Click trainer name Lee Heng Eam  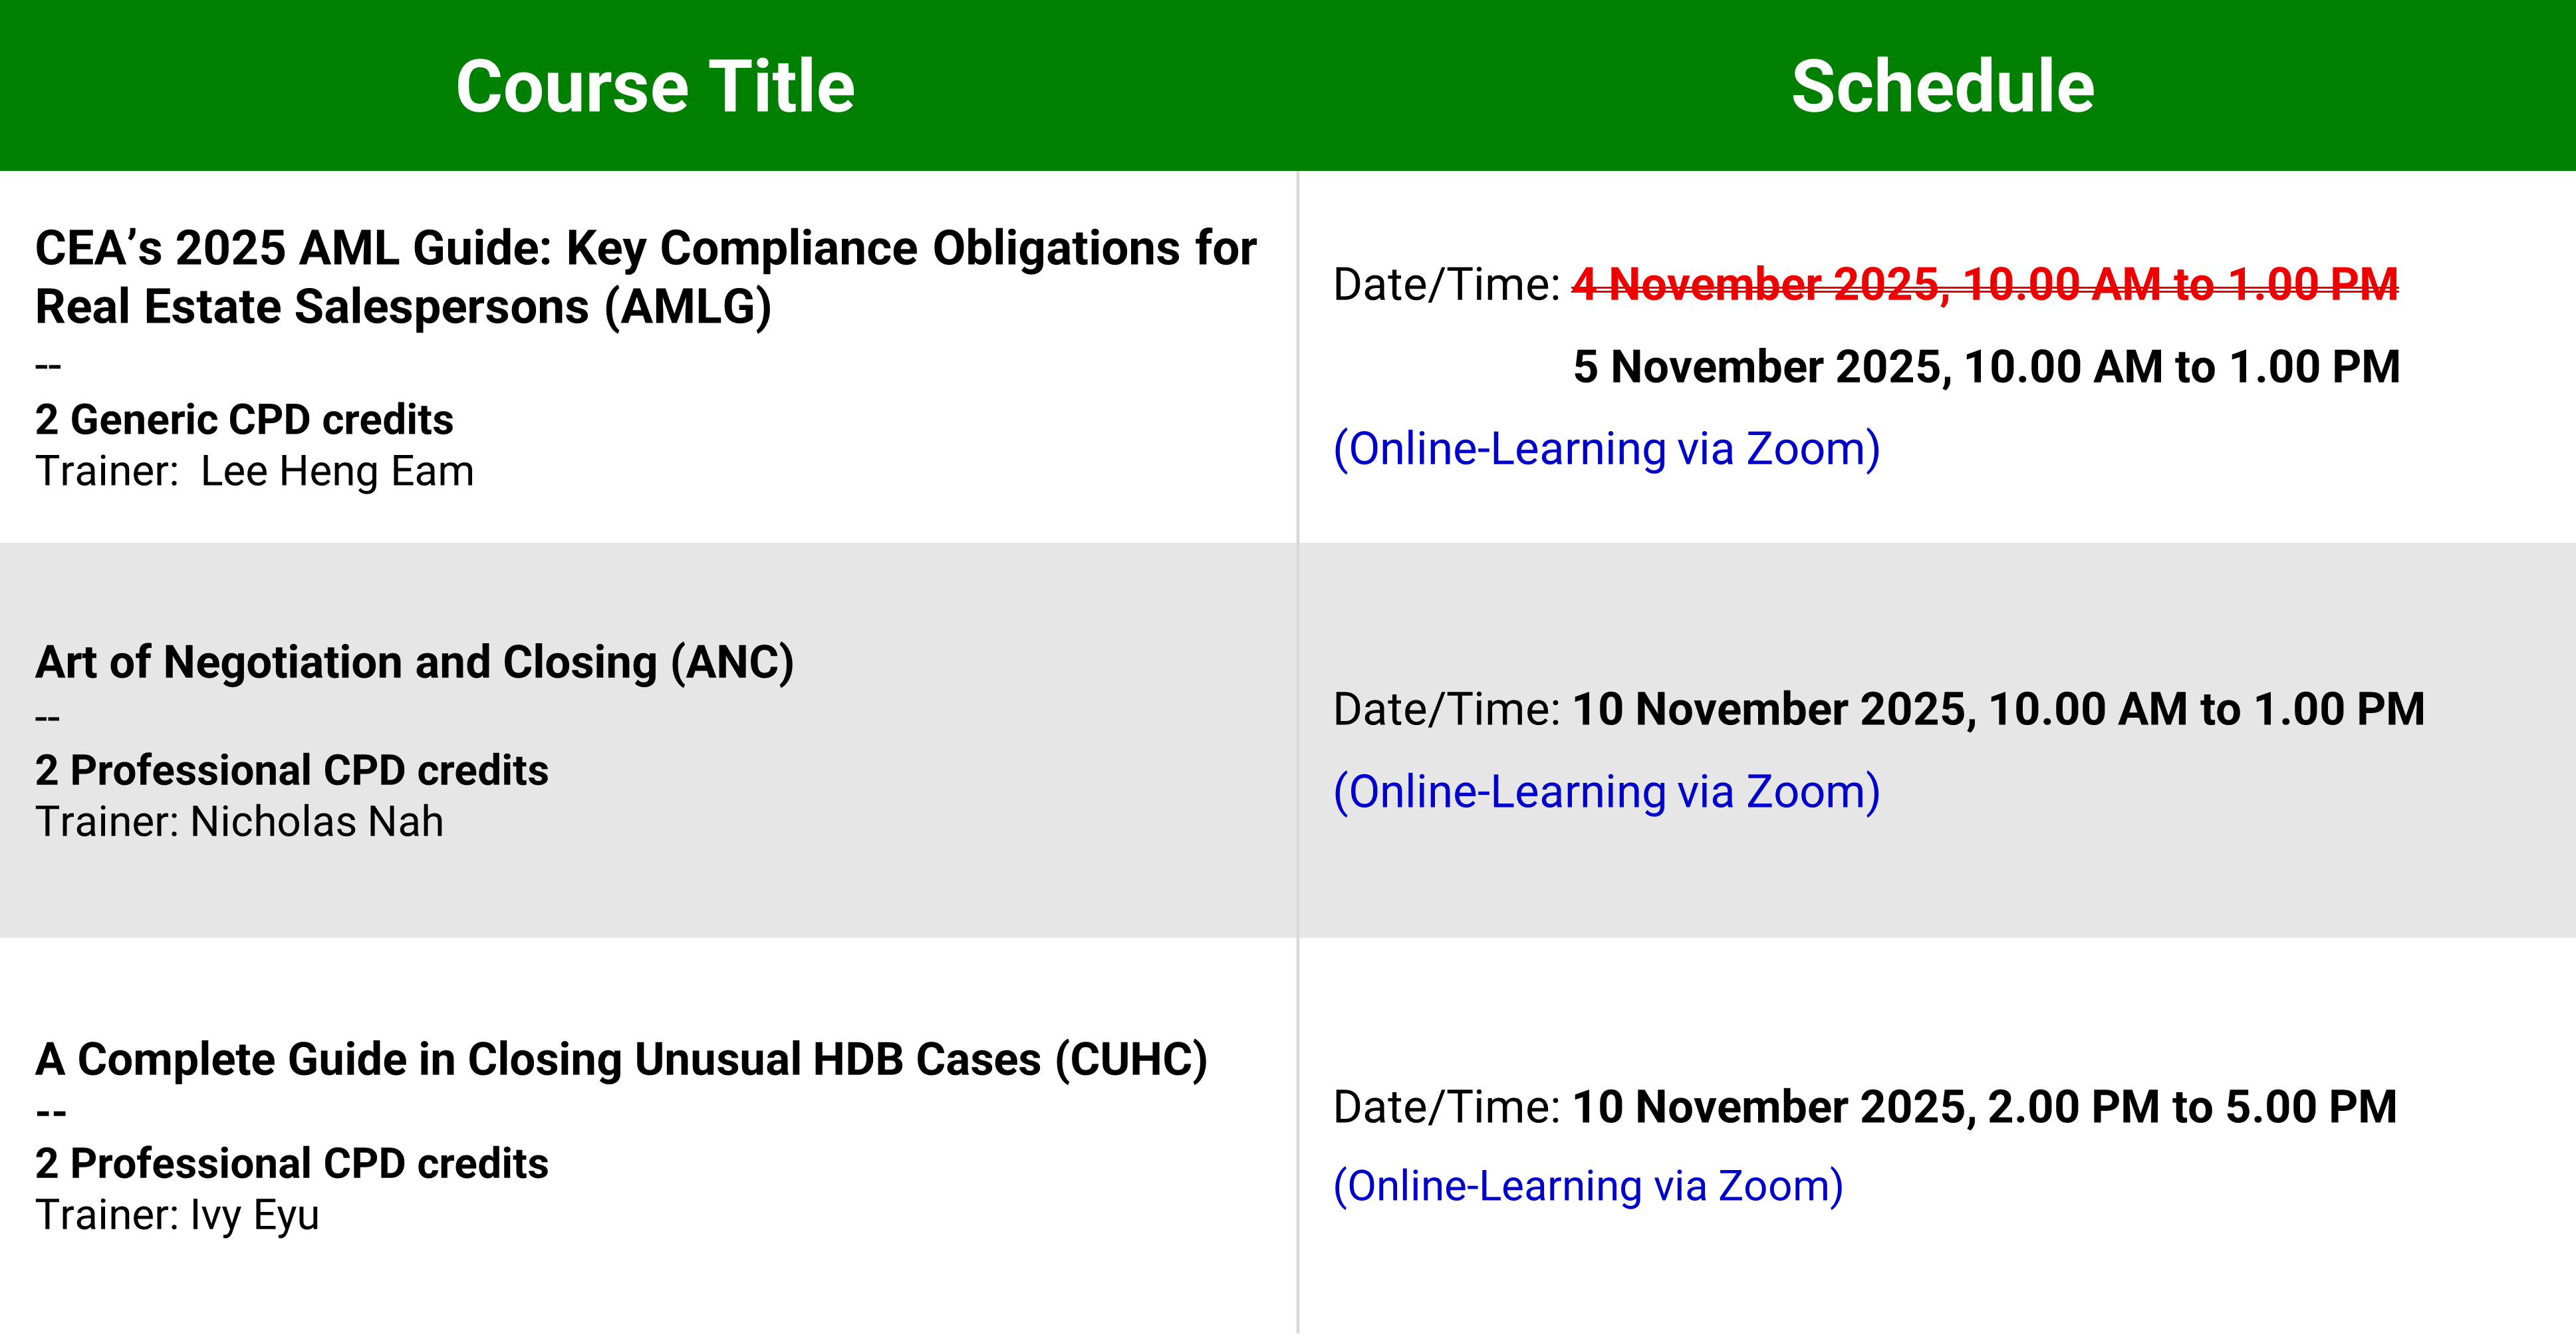coord(337,471)
